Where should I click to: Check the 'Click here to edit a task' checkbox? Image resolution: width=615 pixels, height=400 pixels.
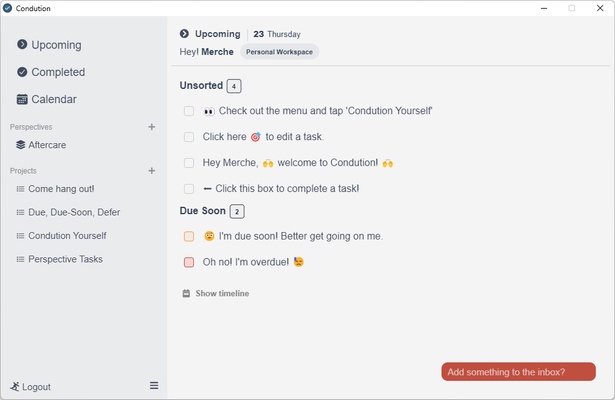pos(189,137)
